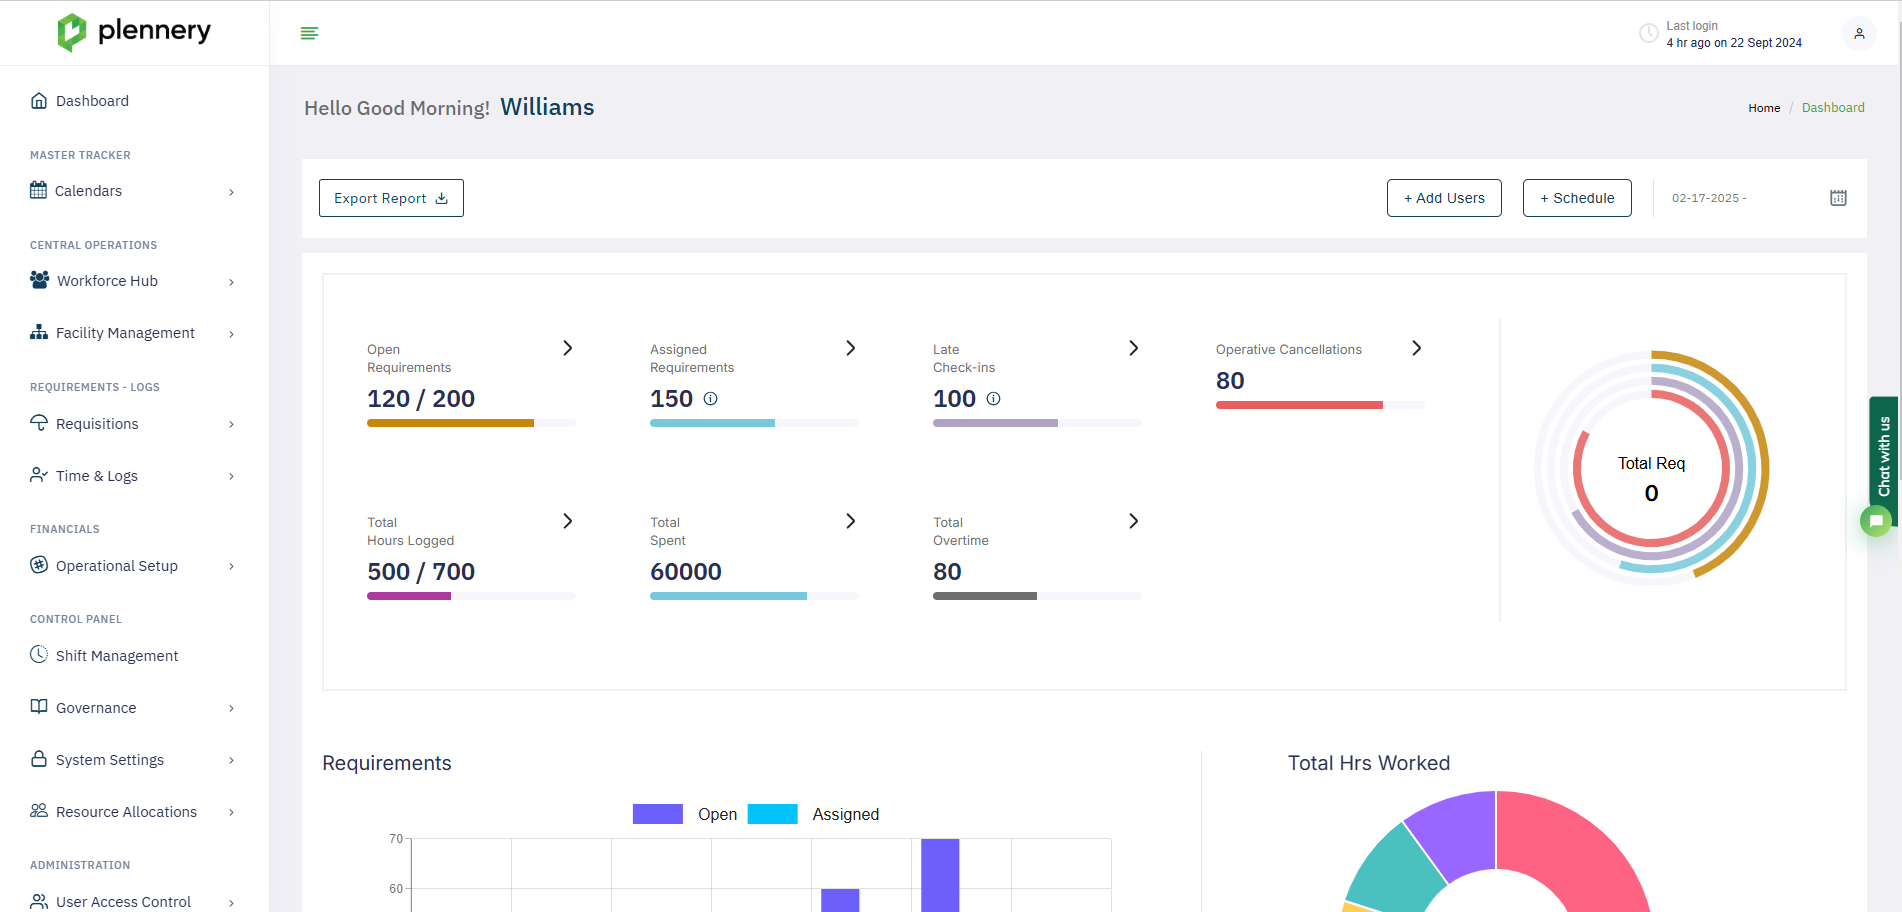Image resolution: width=1902 pixels, height=912 pixels.
Task: Open Shift Management in the sidebar
Action: click(x=116, y=656)
